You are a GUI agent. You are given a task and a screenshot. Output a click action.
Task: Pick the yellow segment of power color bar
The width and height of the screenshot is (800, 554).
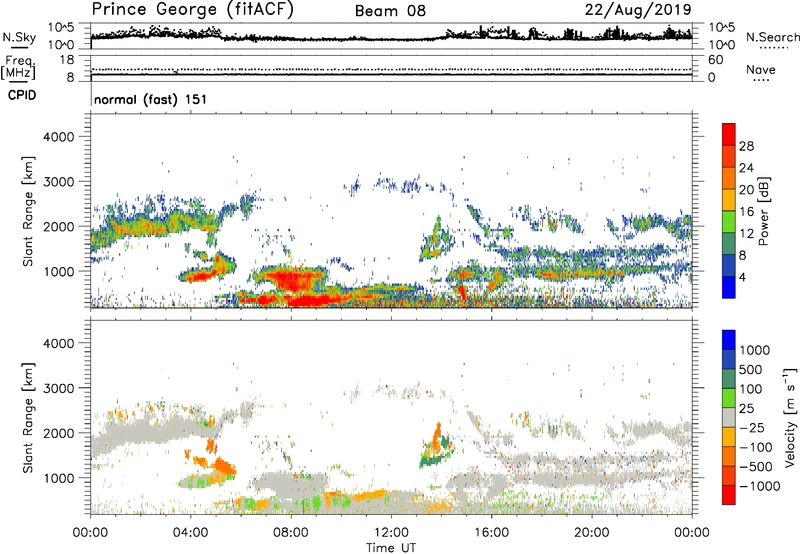pos(729,199)
